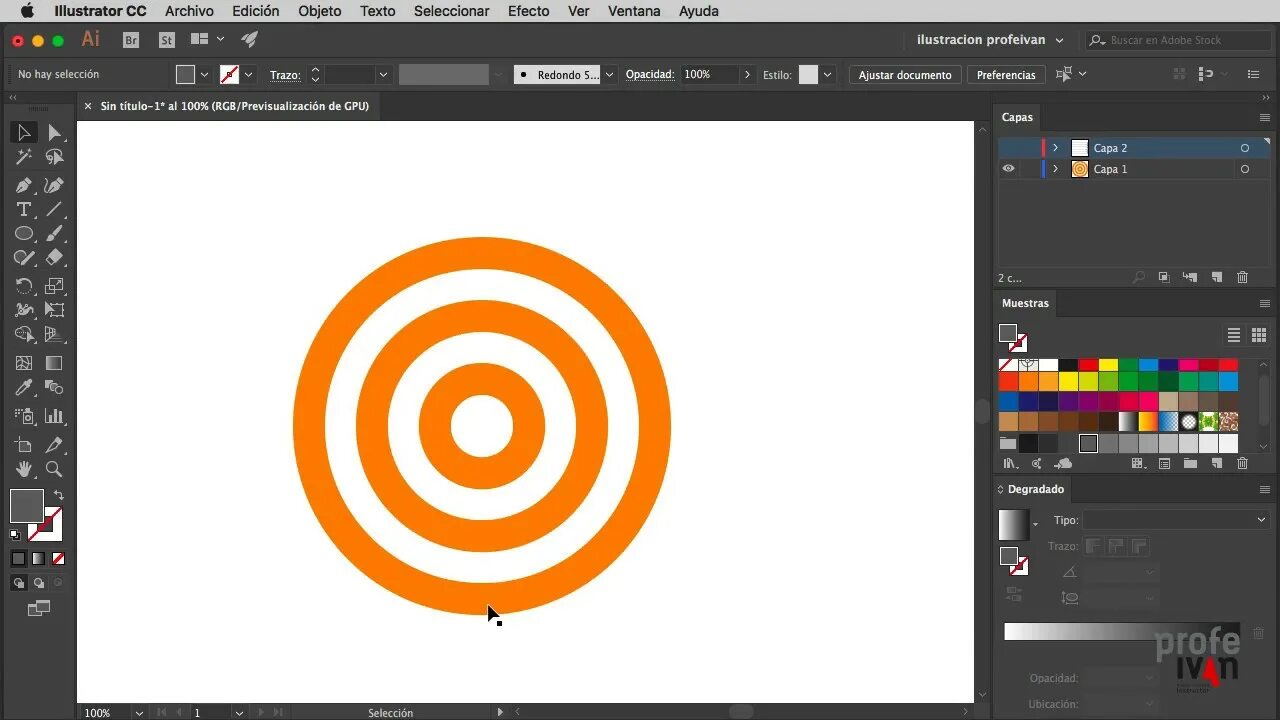Select the Mesh tool
1280x720 pixels.
[x=24, y=363]
